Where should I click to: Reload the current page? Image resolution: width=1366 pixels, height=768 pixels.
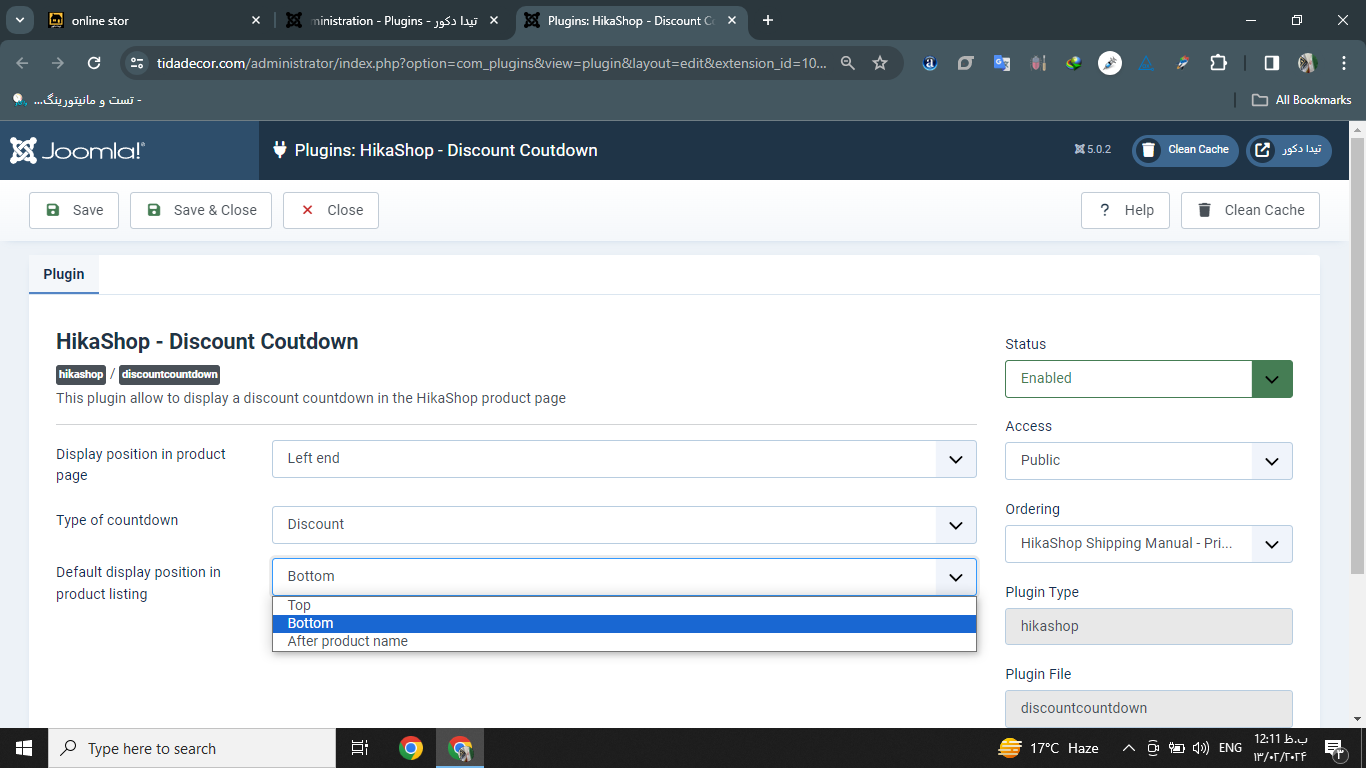click(x=94, y=63)
